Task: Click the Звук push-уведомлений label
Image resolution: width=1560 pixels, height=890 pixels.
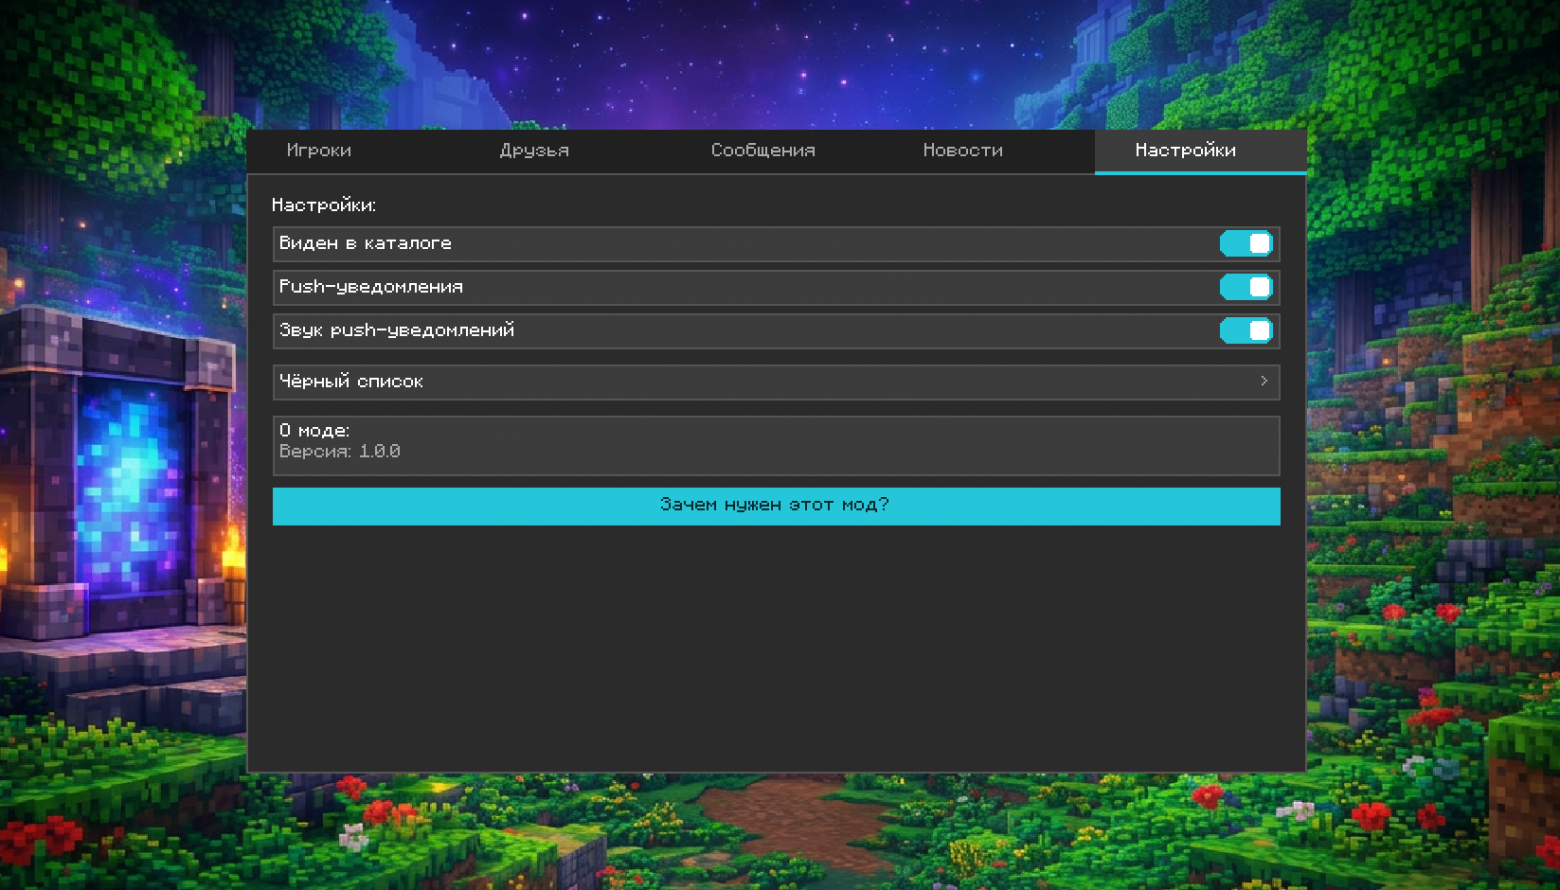Action: click(397, 331)
